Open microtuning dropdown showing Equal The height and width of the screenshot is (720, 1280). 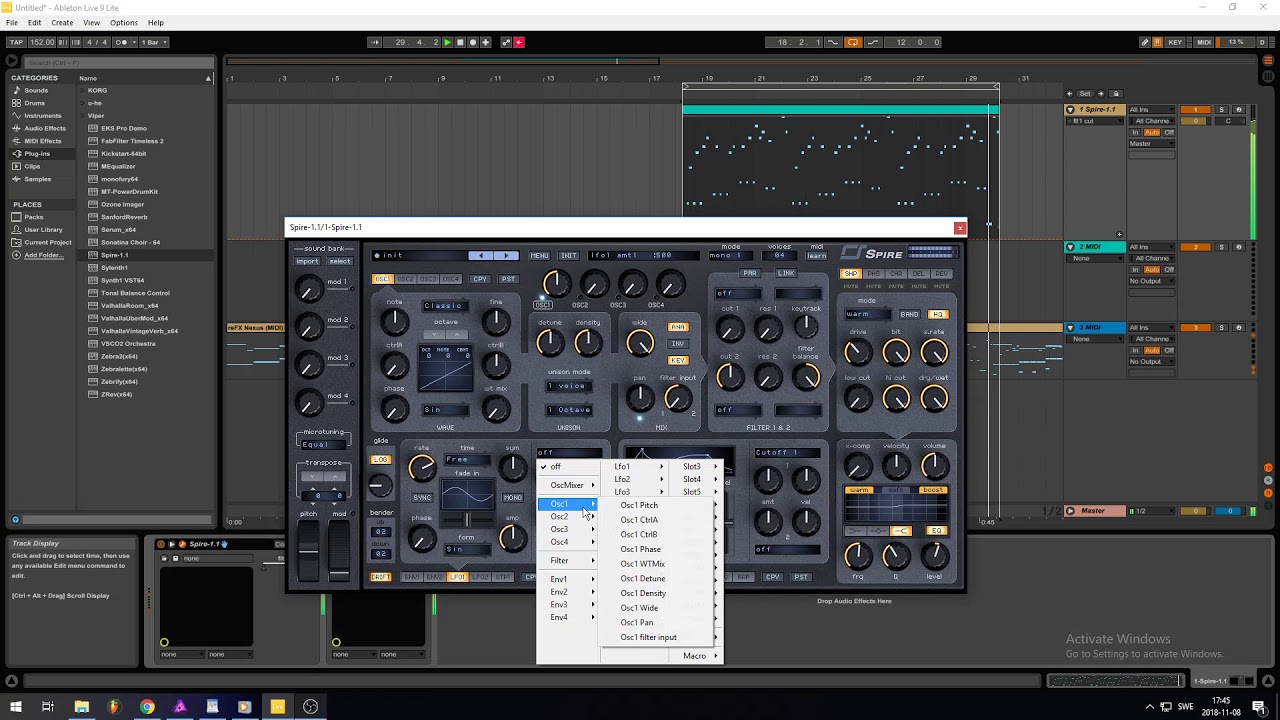[x=321, y=444]
